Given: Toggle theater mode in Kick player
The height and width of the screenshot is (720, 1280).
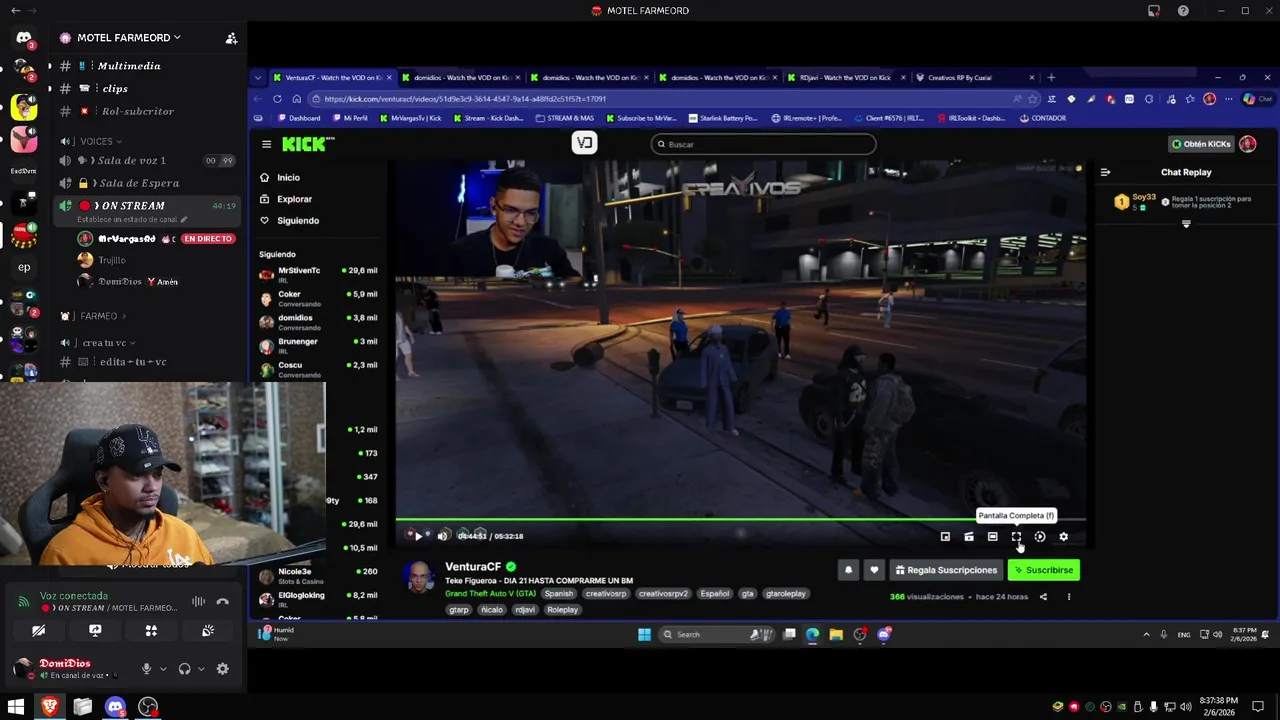Looking at the screenshot, I should (x=992, y=537).
